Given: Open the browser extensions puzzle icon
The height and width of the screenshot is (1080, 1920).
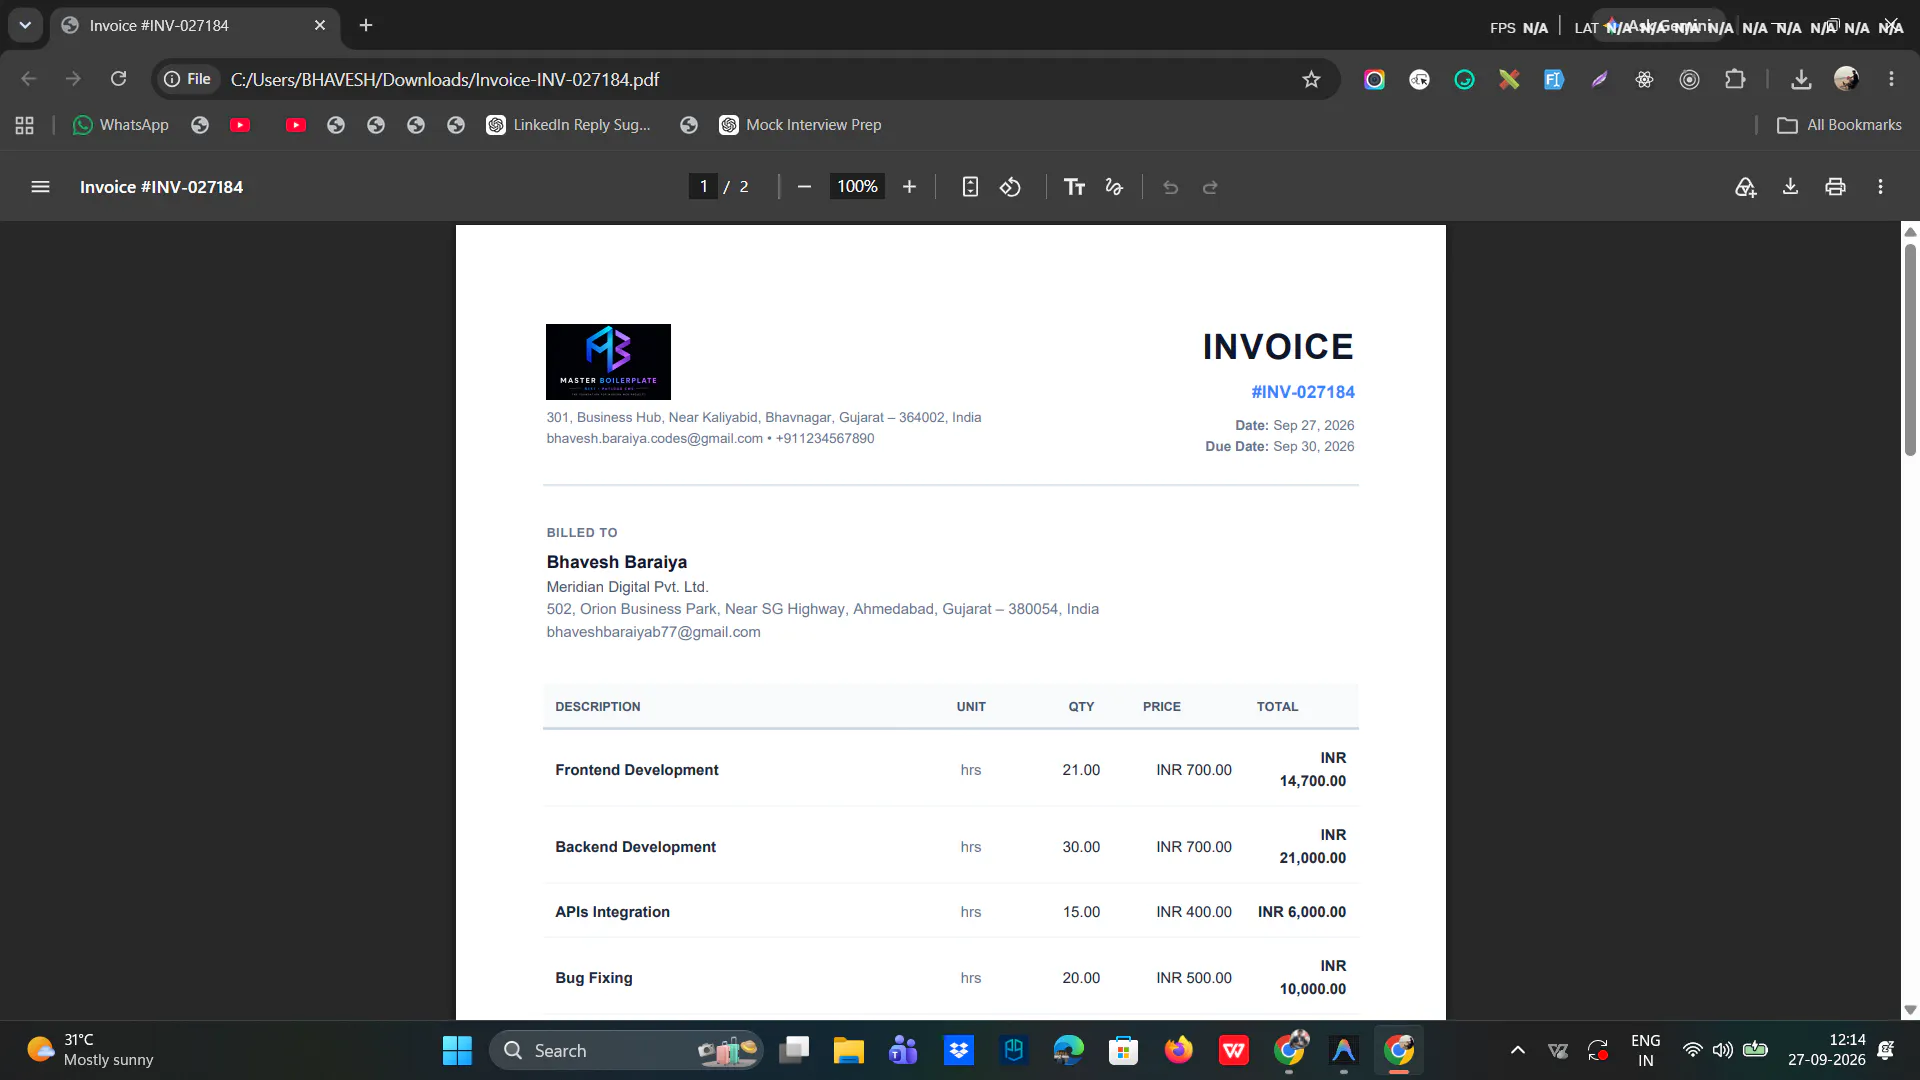Looking at the screenshot, I should [1735, 79].
